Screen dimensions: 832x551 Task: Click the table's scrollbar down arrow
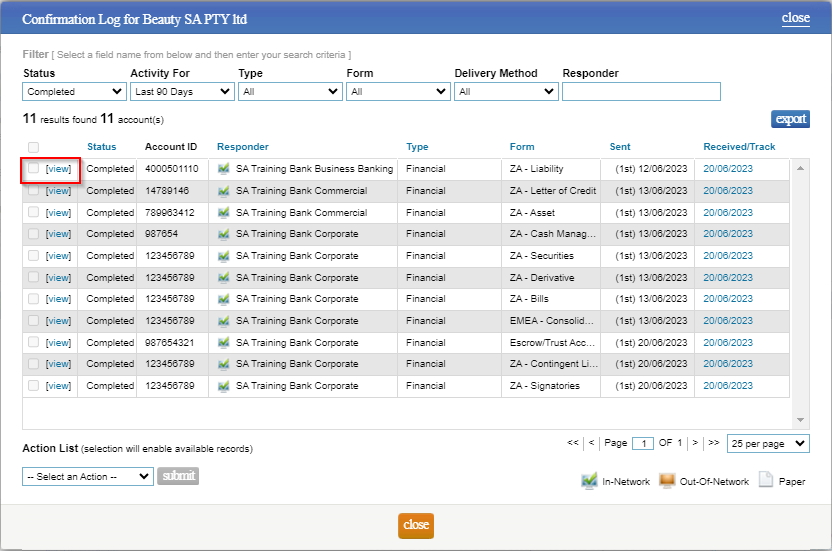coord(800,420)
